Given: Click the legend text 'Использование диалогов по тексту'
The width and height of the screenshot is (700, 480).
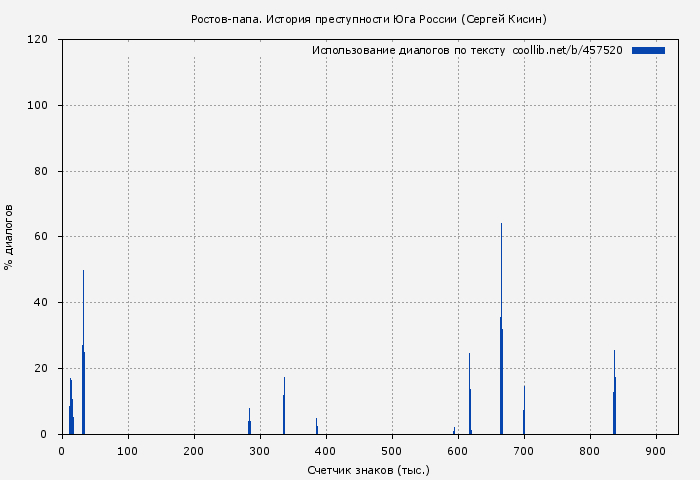Looking at the screenshot, I should pyautogui.click(x=408, y=50).
